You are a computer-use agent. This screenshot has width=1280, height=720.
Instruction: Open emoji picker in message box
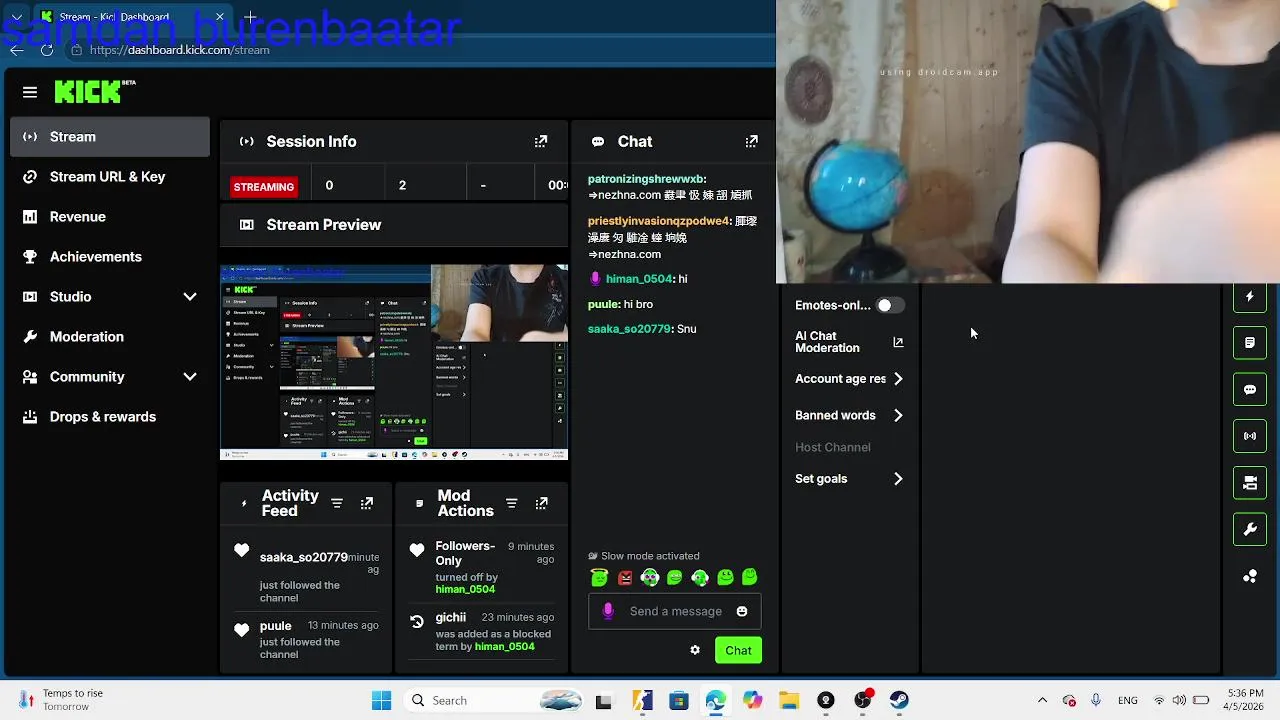742,611
